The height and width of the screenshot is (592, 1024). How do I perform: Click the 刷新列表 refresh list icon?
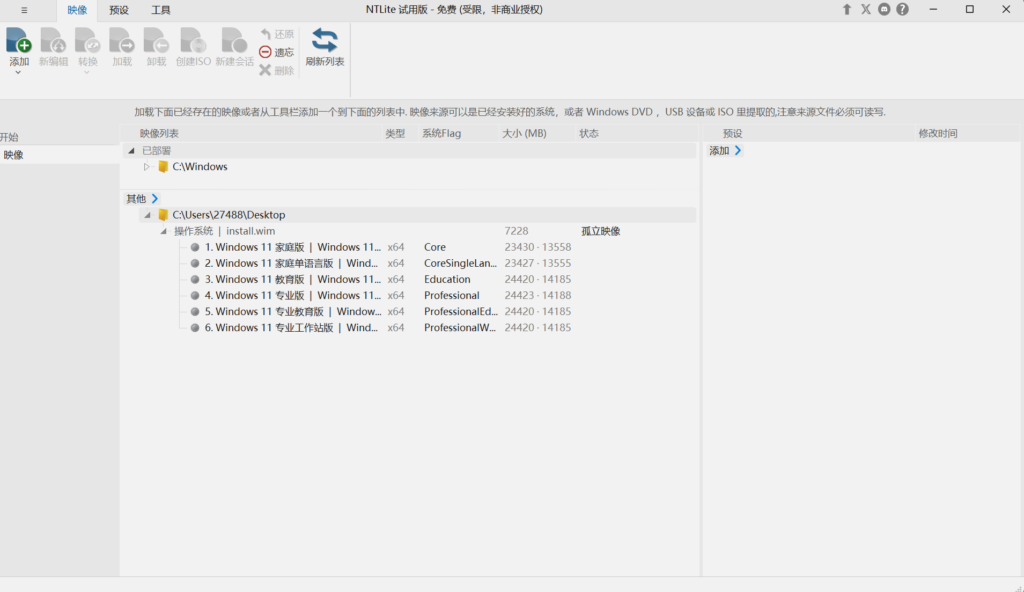tap(325, 41)
